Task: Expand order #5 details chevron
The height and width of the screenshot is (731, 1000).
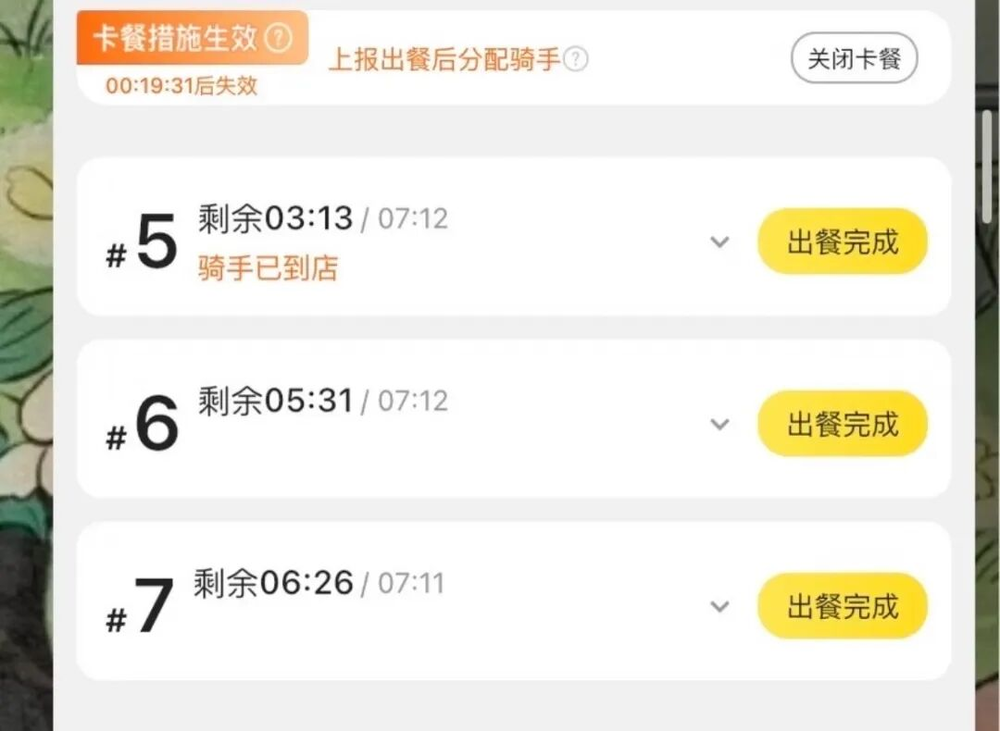Action: click(x=720, y=242)
